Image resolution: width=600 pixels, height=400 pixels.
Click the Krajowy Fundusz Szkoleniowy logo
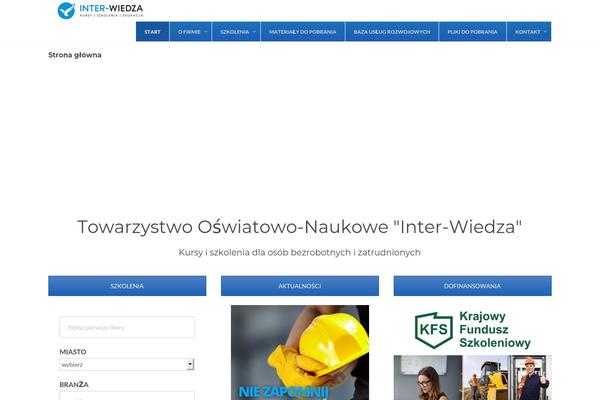473,330
